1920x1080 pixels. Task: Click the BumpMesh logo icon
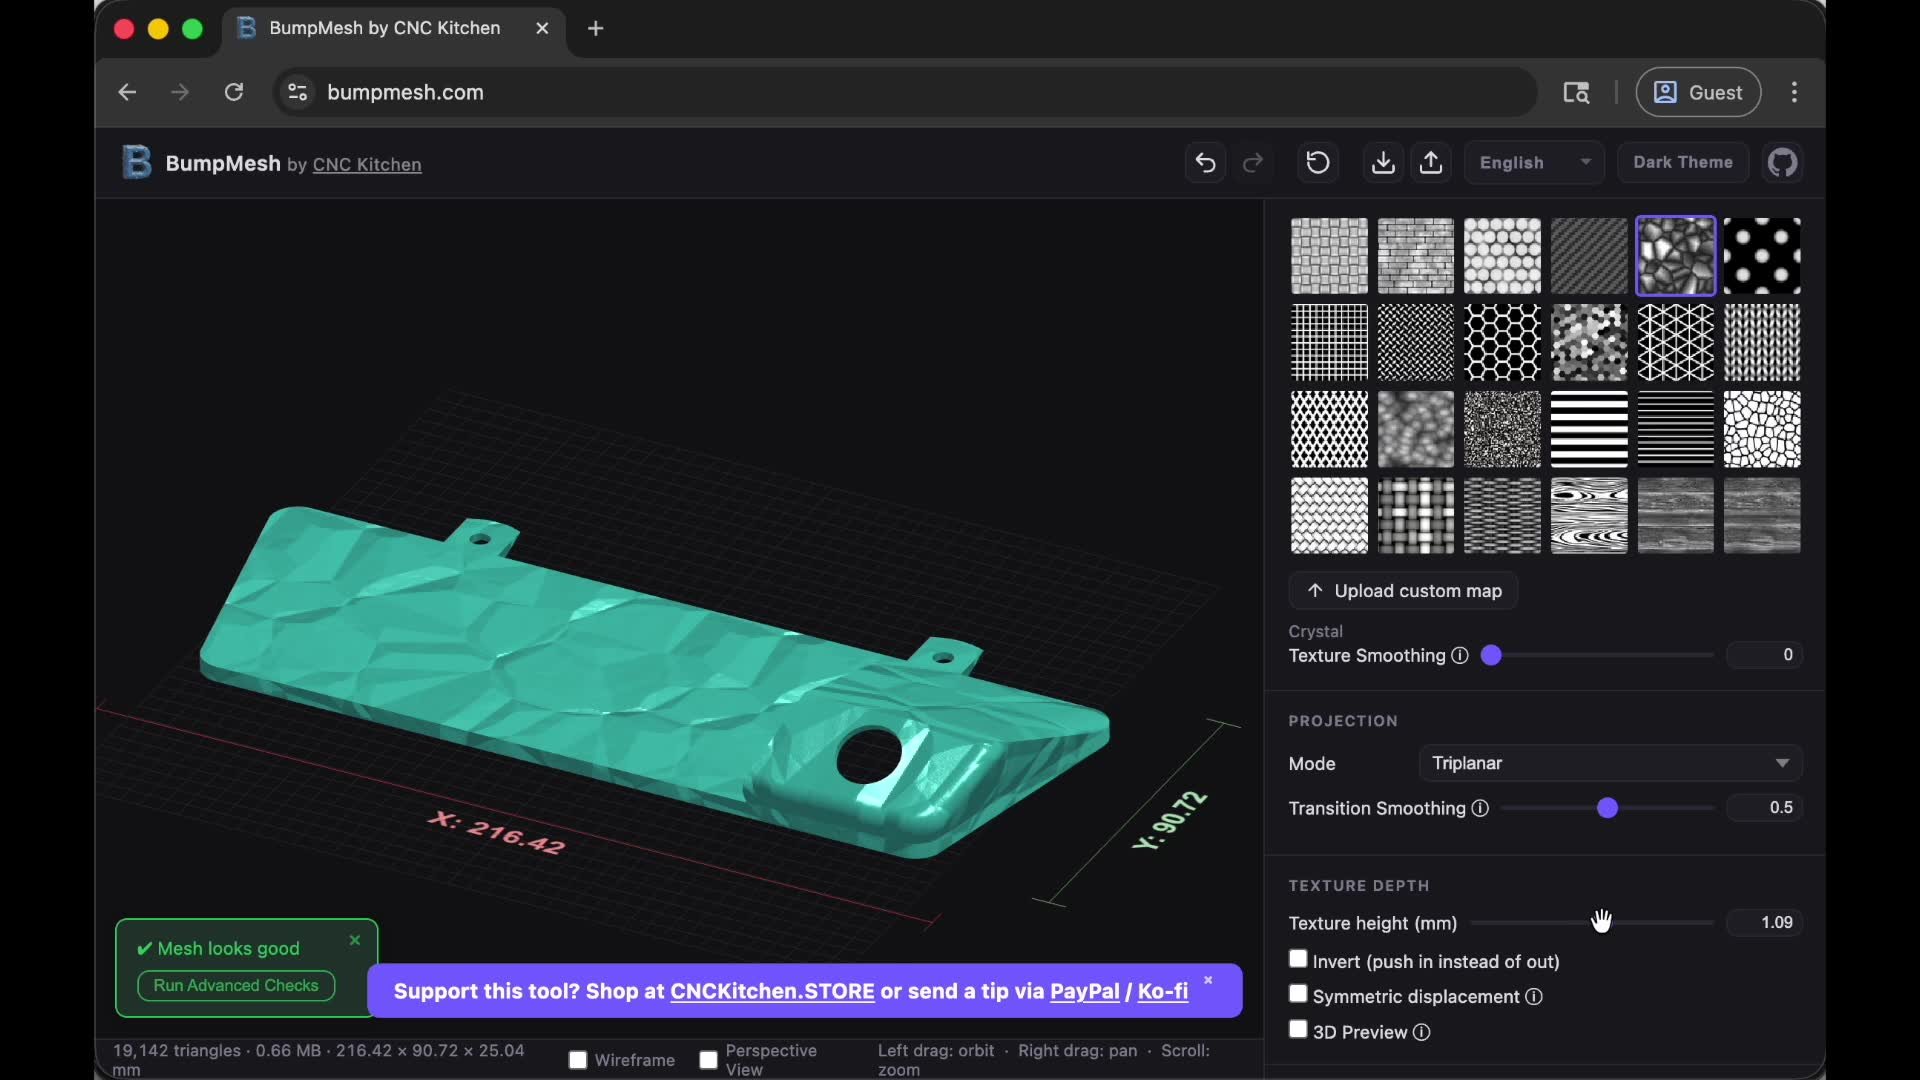coord(136,162)
